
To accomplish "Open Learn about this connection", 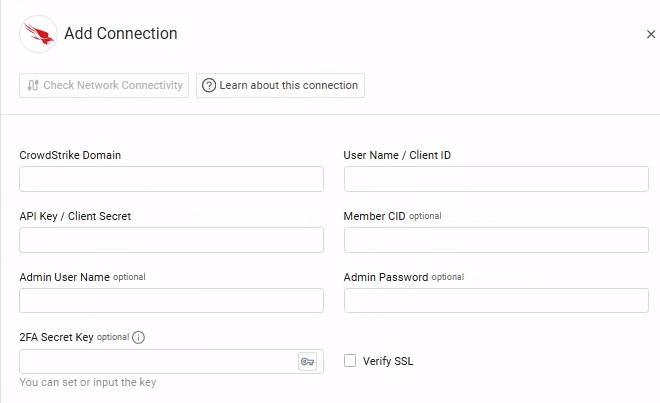I will (280, 85).
